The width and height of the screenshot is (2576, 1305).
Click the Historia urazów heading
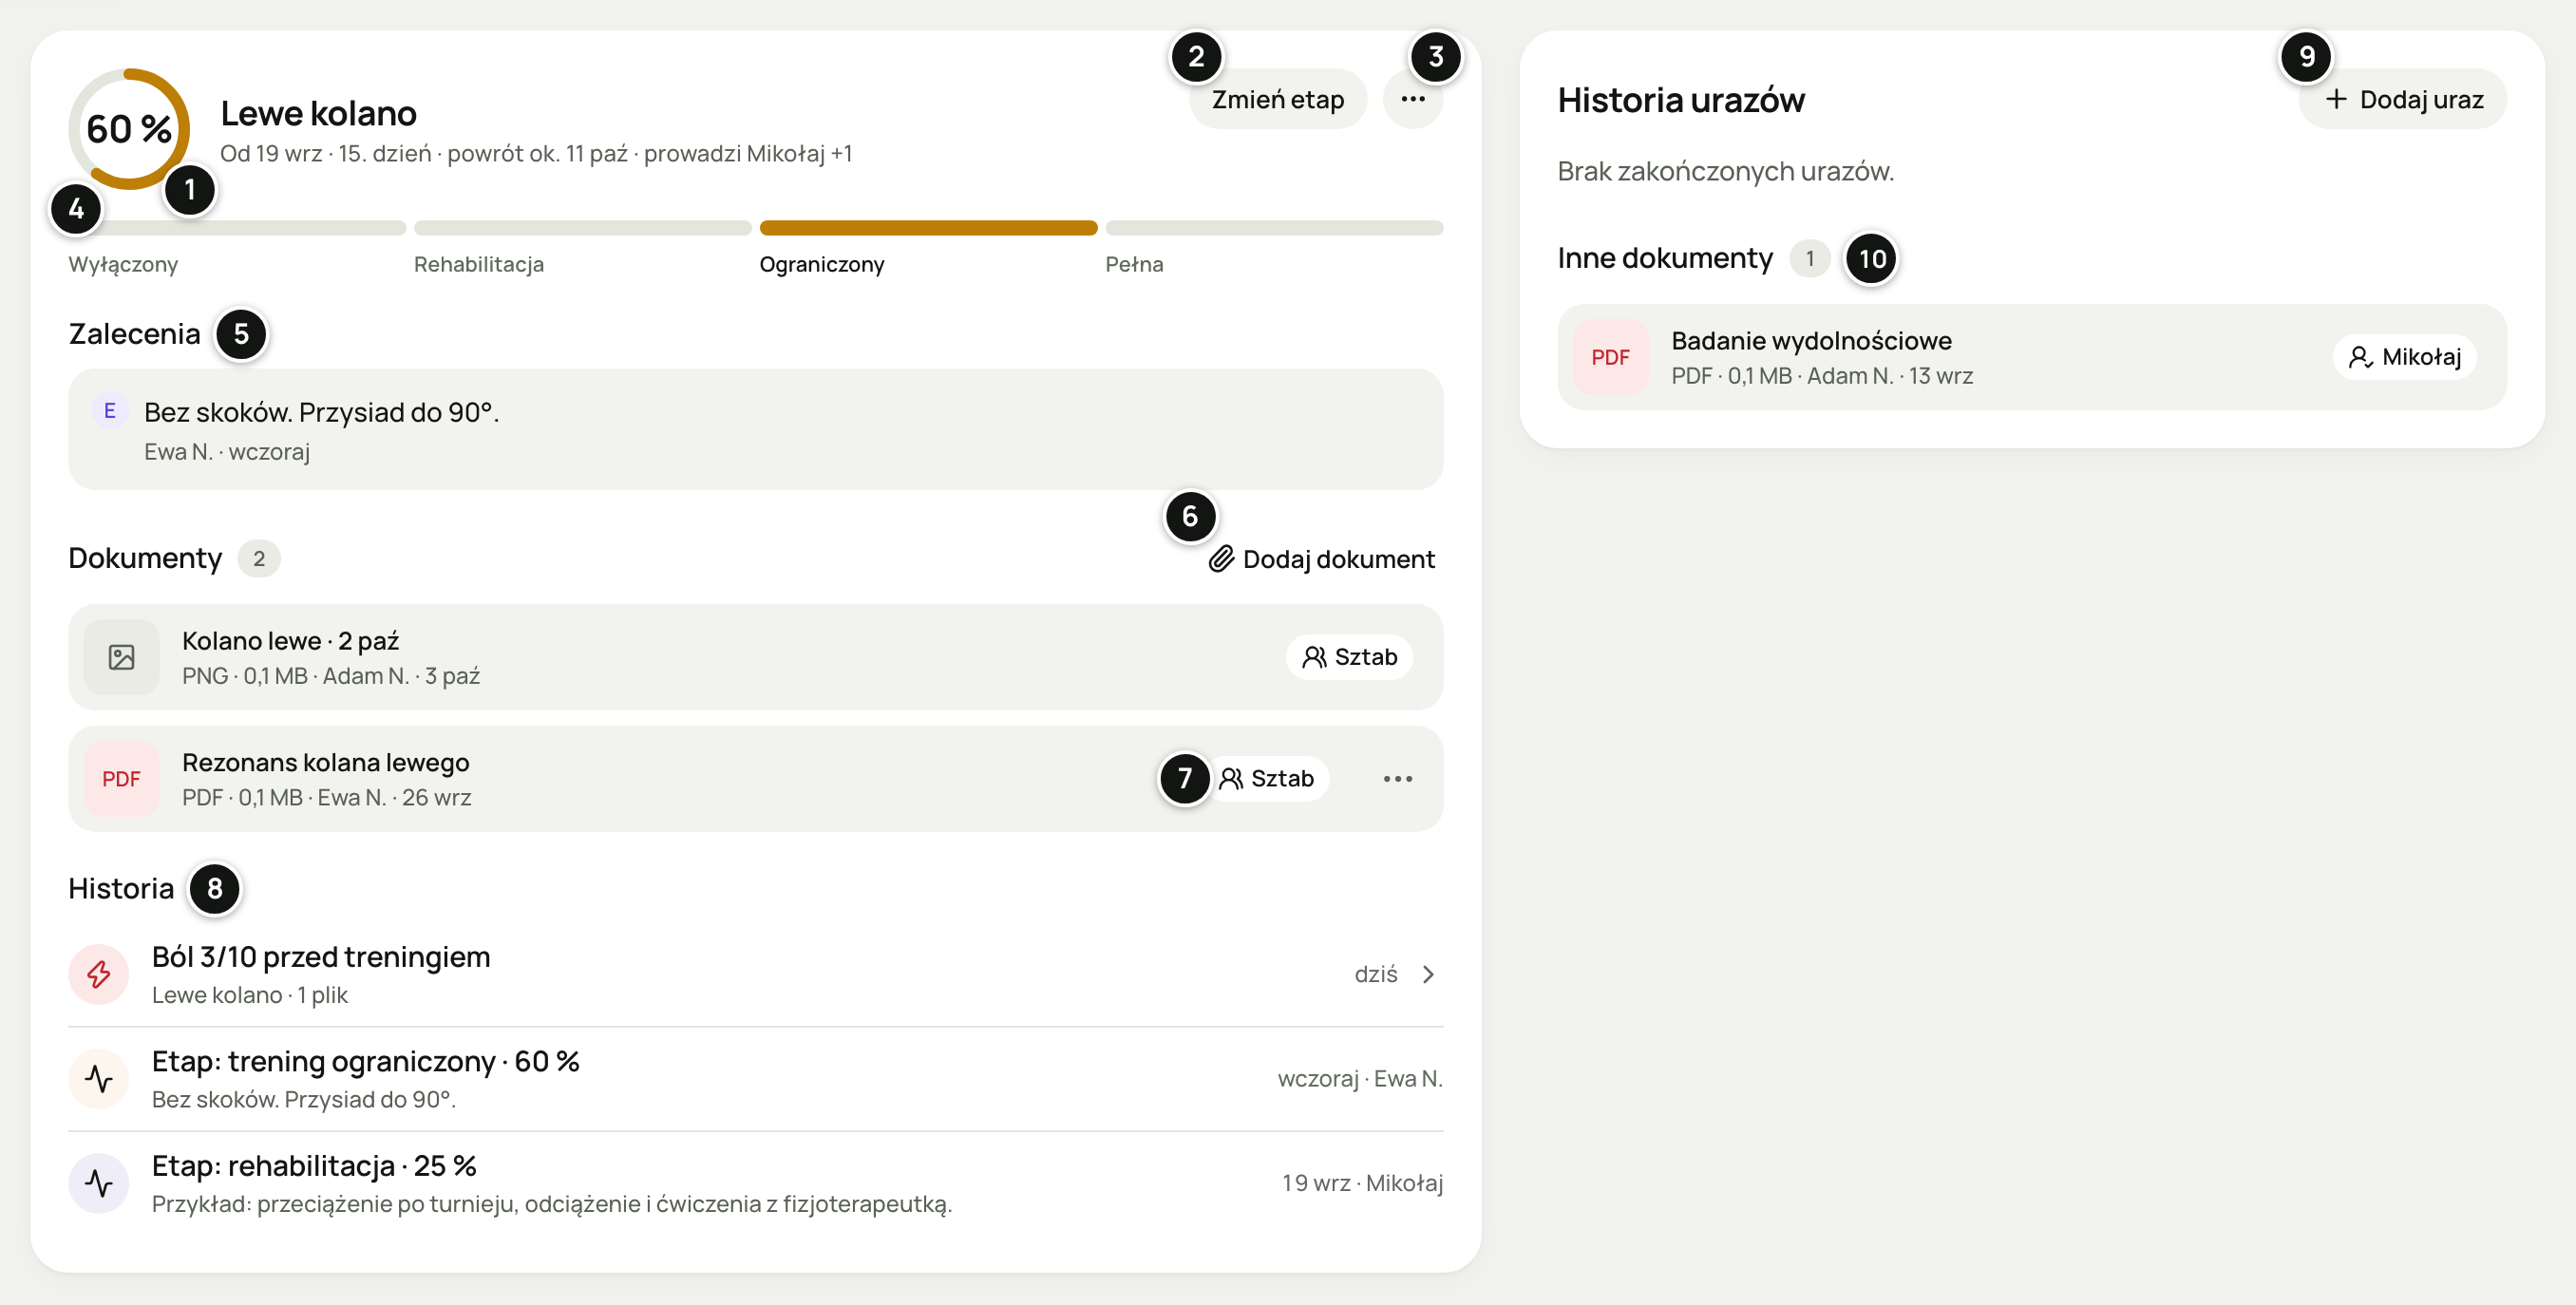pos(1681,99)
